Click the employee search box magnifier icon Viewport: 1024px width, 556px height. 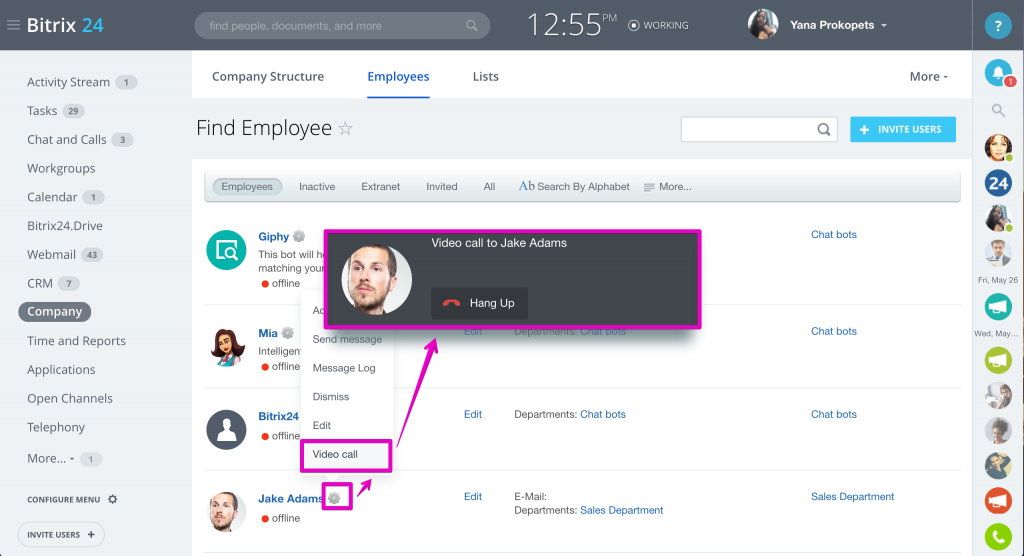[824, 129]
